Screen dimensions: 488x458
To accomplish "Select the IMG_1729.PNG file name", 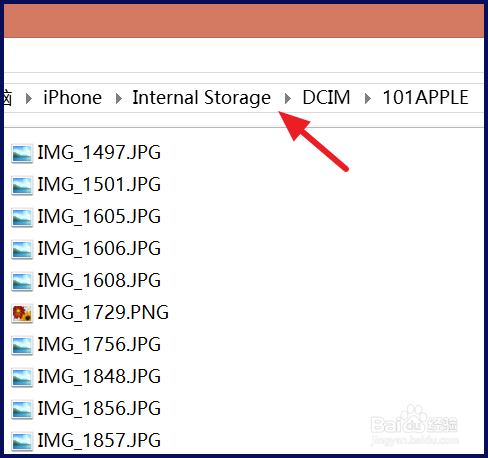I will coord(103,313).
